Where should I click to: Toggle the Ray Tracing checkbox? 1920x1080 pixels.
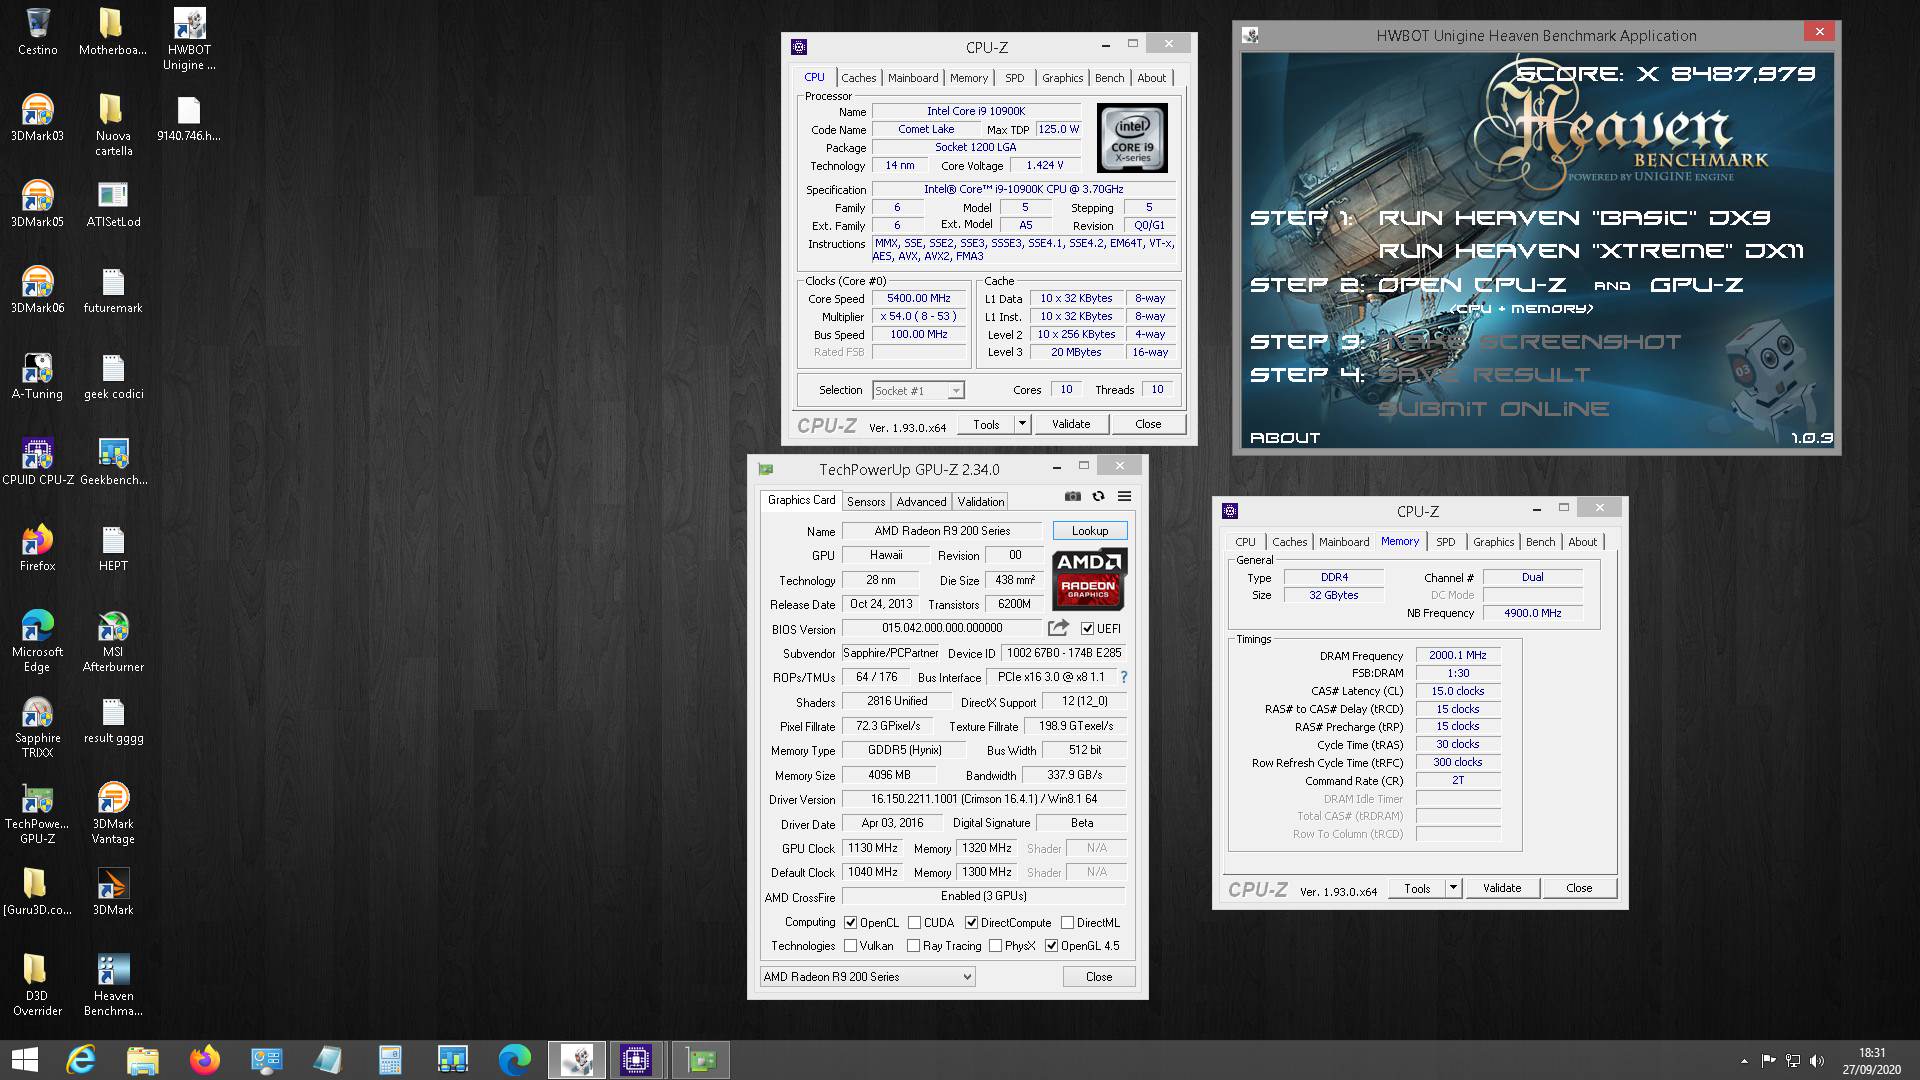(913, 946)
